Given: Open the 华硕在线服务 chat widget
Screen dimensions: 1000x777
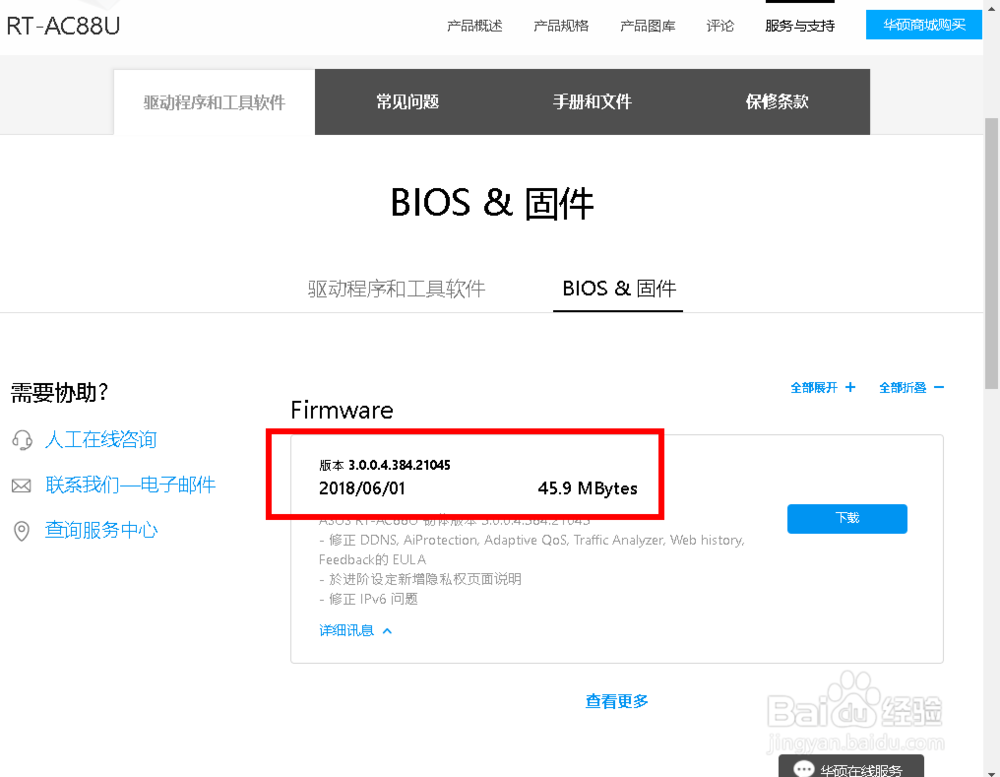Looking at the screenshot, I should pyautogui.click(x=851, y=766).
